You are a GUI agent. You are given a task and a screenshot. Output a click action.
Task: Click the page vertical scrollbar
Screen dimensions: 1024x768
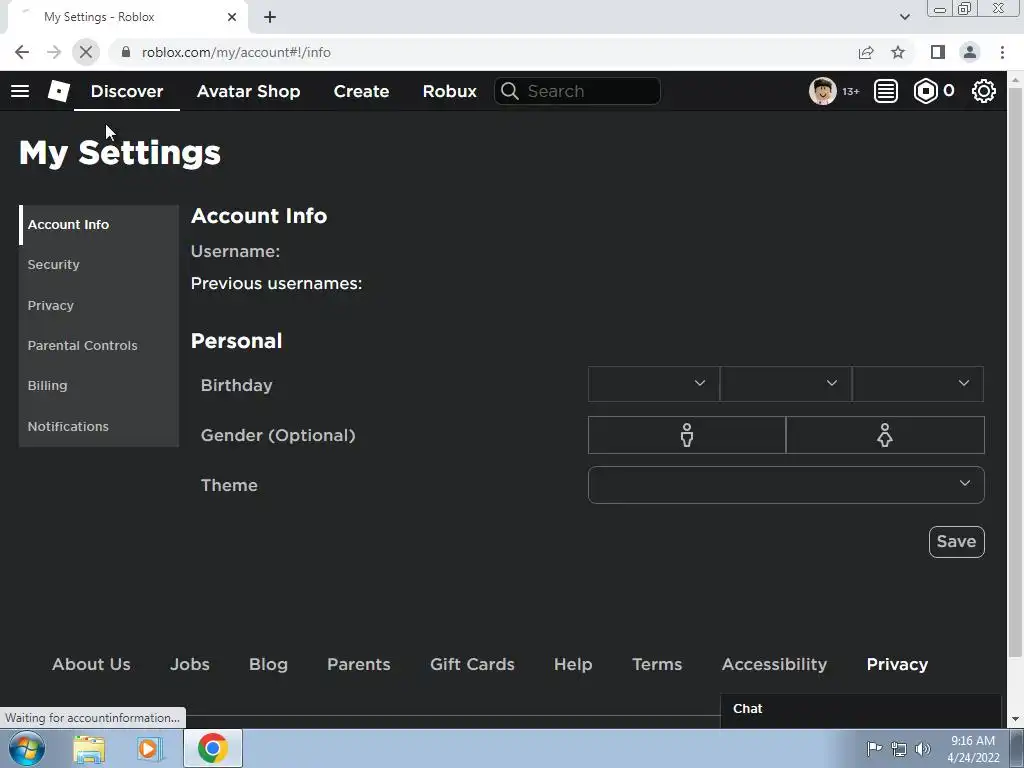(x=1015, y=372)
